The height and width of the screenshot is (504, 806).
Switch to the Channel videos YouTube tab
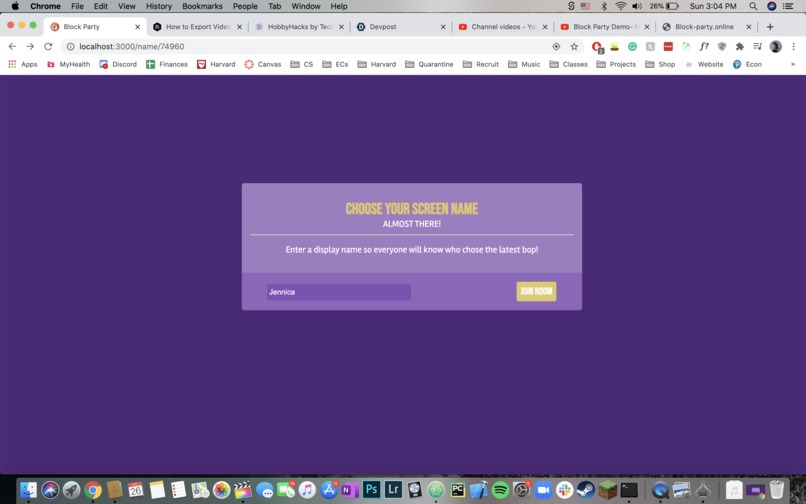click(504, 27)
